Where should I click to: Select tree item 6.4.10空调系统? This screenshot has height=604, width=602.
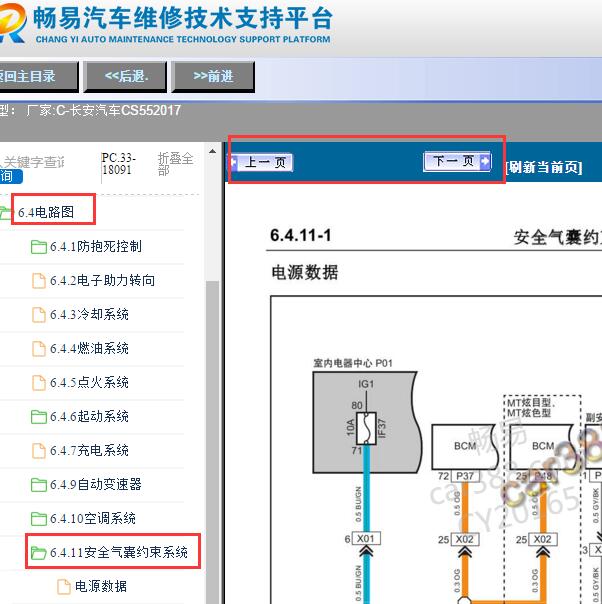93,518
